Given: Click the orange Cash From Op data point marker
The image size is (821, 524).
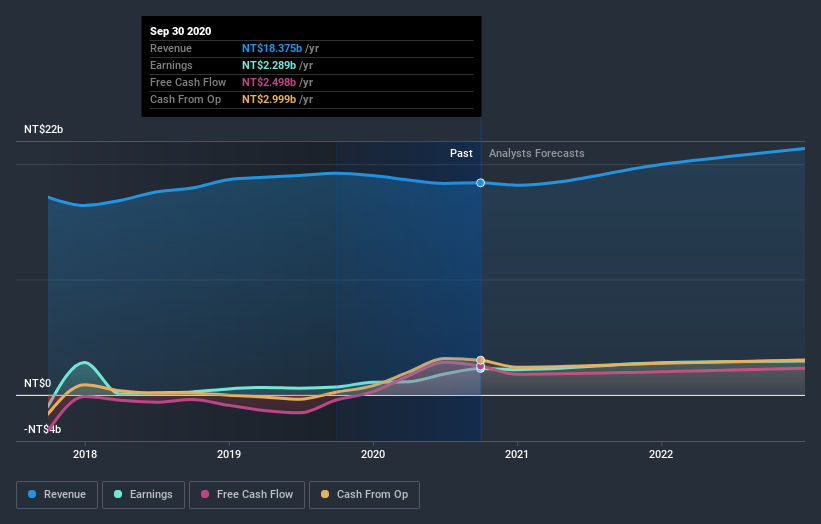Looking at the screenshot, I should (481, 360).
